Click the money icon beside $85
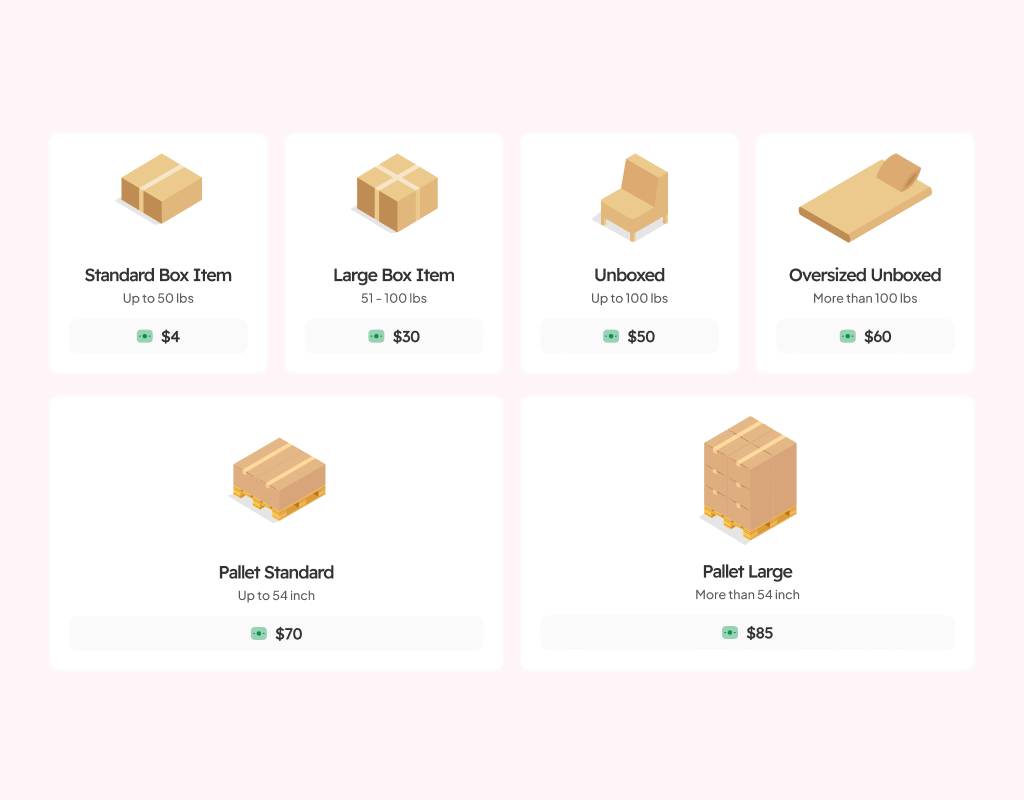This screenshot has width=1024, height=800. point(730,633)
